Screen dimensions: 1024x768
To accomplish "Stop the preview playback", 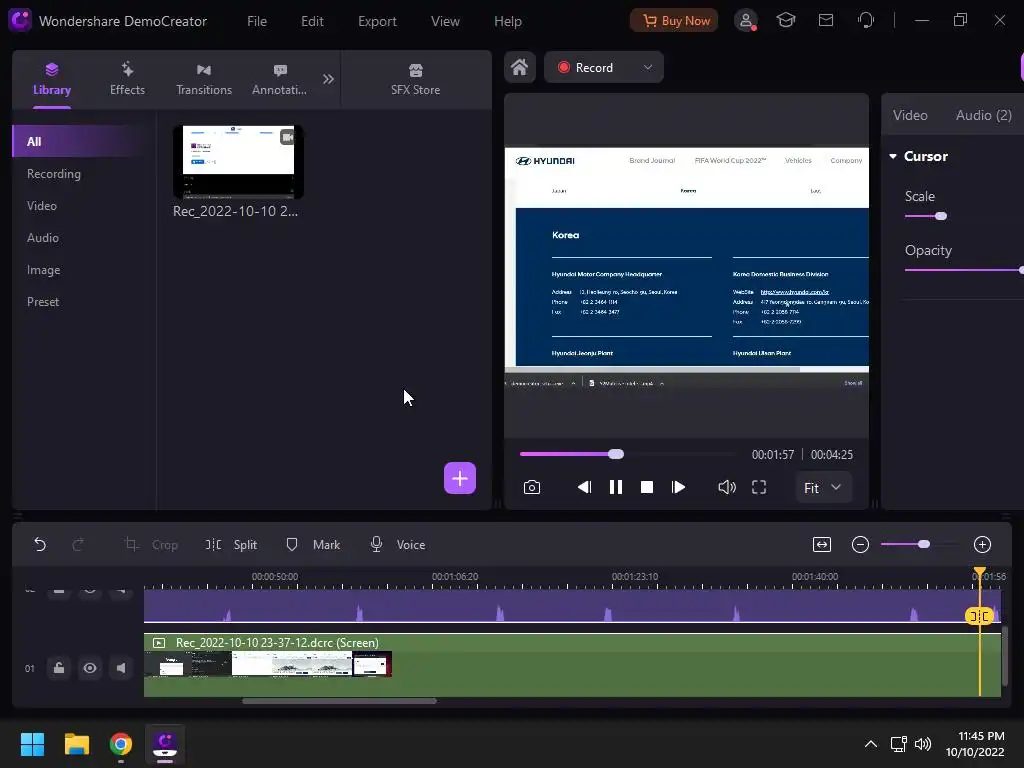I will (647, 487).
